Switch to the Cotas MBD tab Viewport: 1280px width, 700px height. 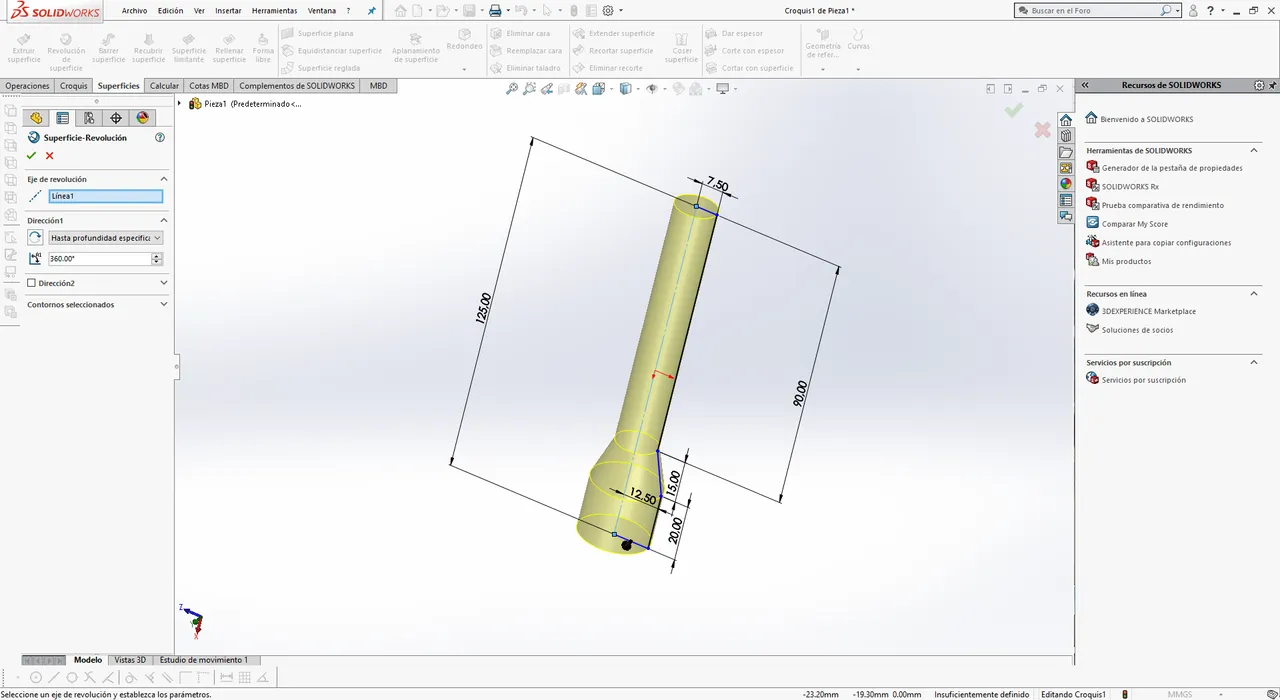click(x=209, y=86)
